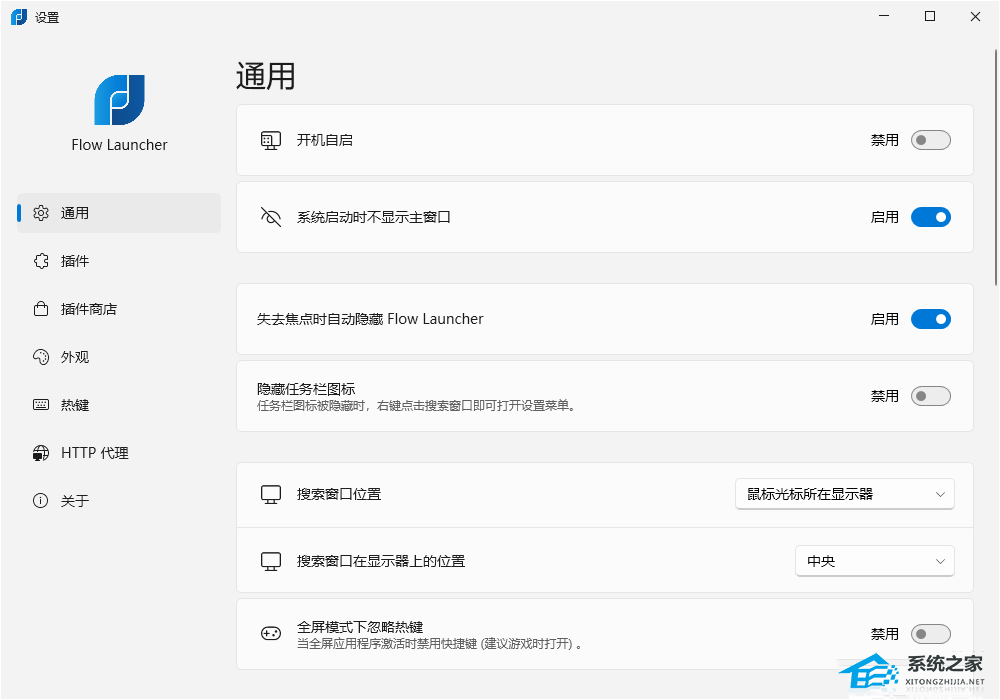Click the 搜索窗口位置 label

click(339, 494)
